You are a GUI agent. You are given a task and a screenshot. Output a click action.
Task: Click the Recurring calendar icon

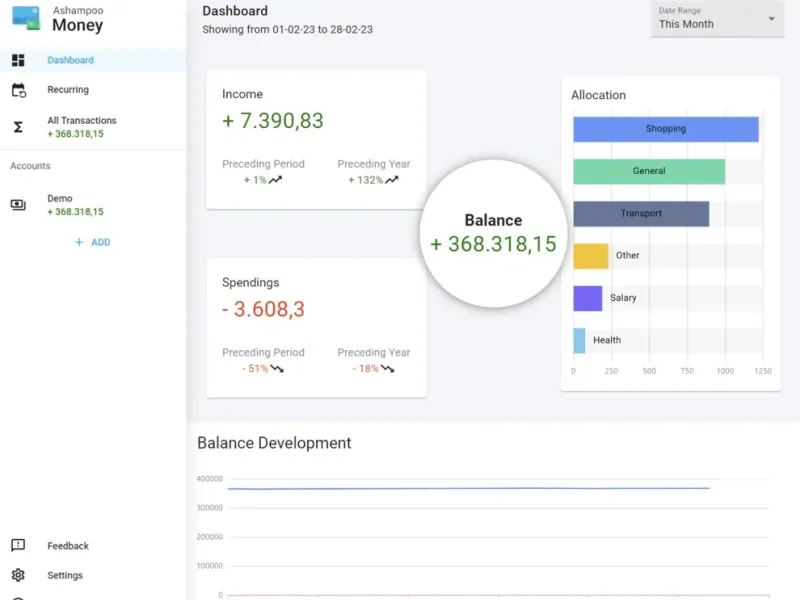[18, 90]
